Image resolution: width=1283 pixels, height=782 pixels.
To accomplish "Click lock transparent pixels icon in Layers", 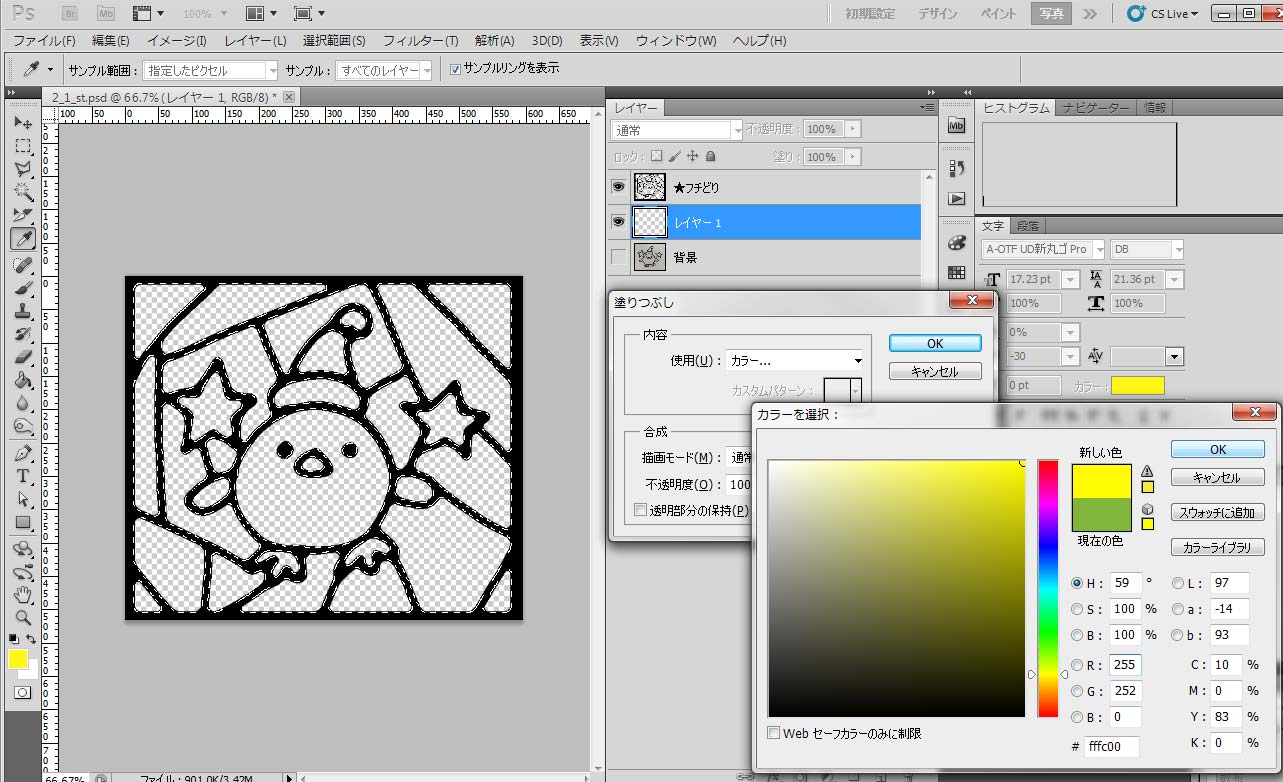I will (x=656, y=156).
